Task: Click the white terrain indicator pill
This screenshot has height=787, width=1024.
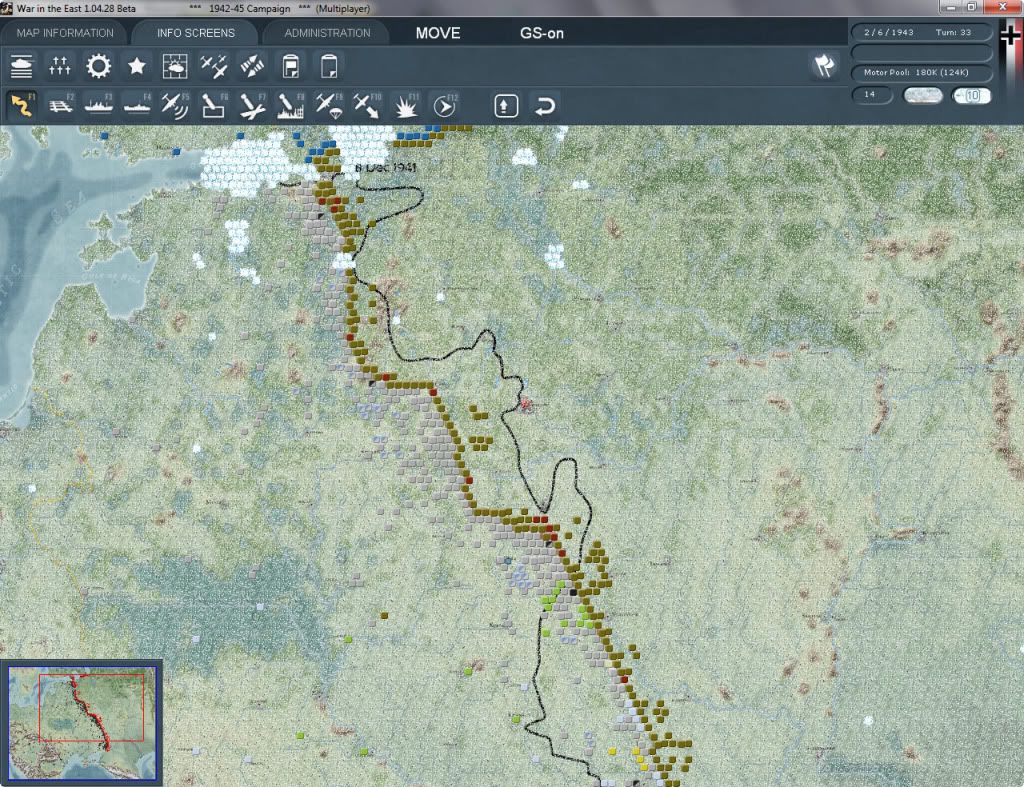Action: pyautogui.click(x=922, y=95)
